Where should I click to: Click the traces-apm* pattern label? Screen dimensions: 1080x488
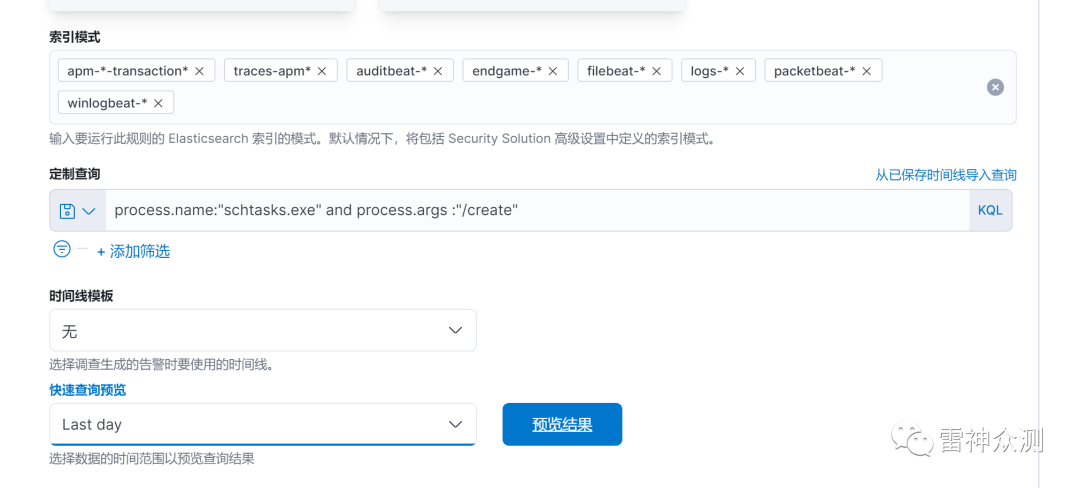[272, 71]
